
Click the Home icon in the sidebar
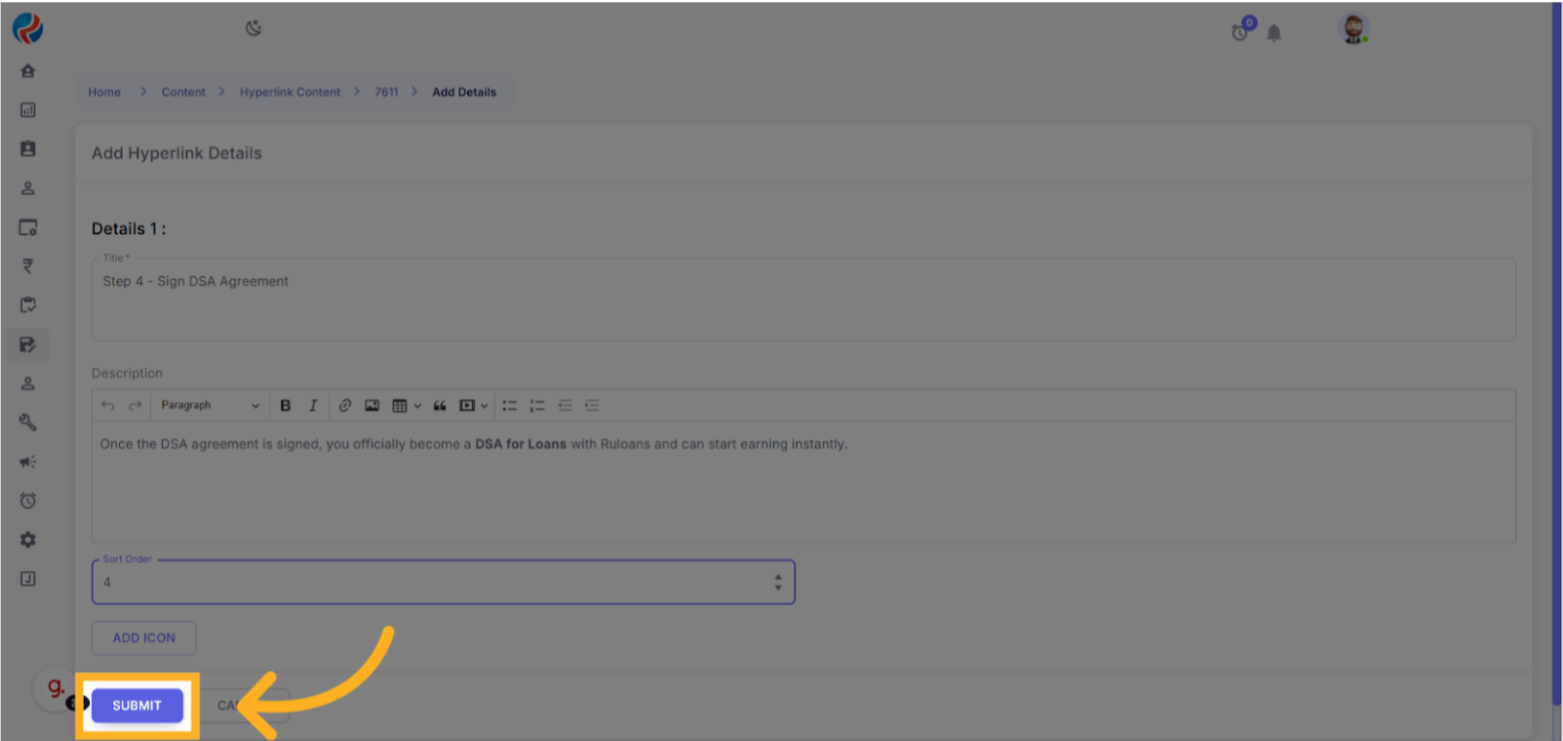pos(28,71)
